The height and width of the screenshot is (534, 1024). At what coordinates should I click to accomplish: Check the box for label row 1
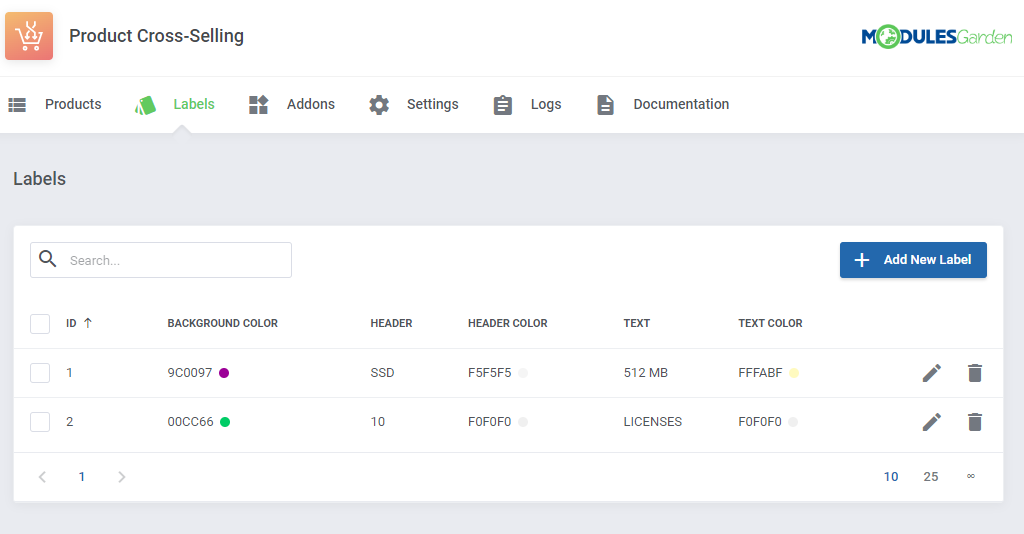(x=40, y=373)
